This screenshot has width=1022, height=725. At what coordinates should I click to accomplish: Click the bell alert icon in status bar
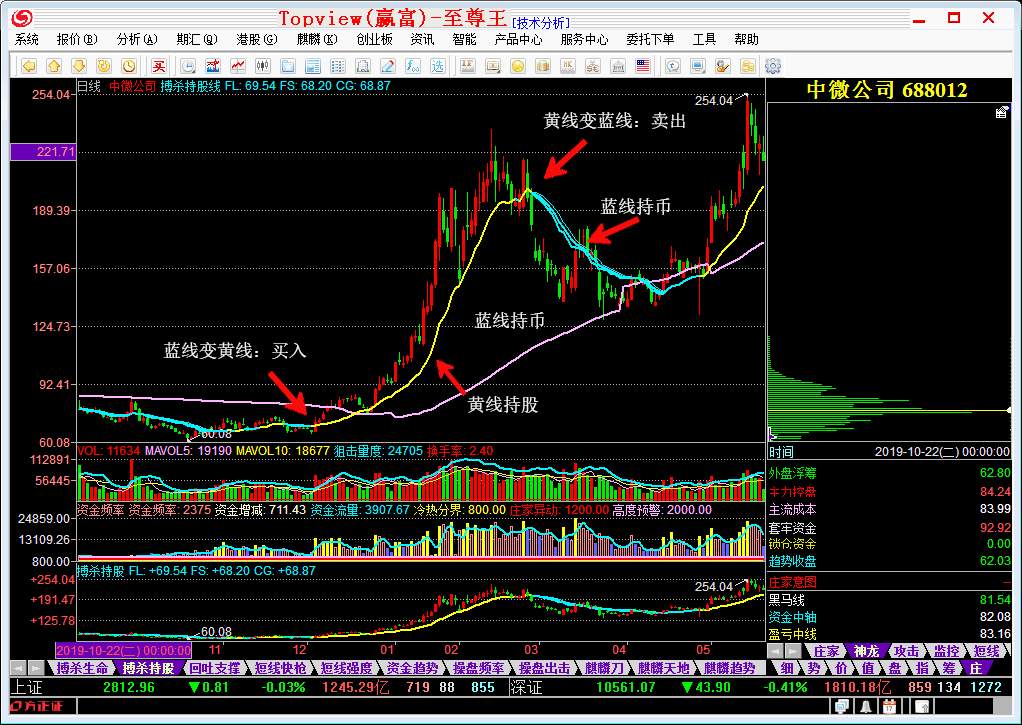[866, 707]
